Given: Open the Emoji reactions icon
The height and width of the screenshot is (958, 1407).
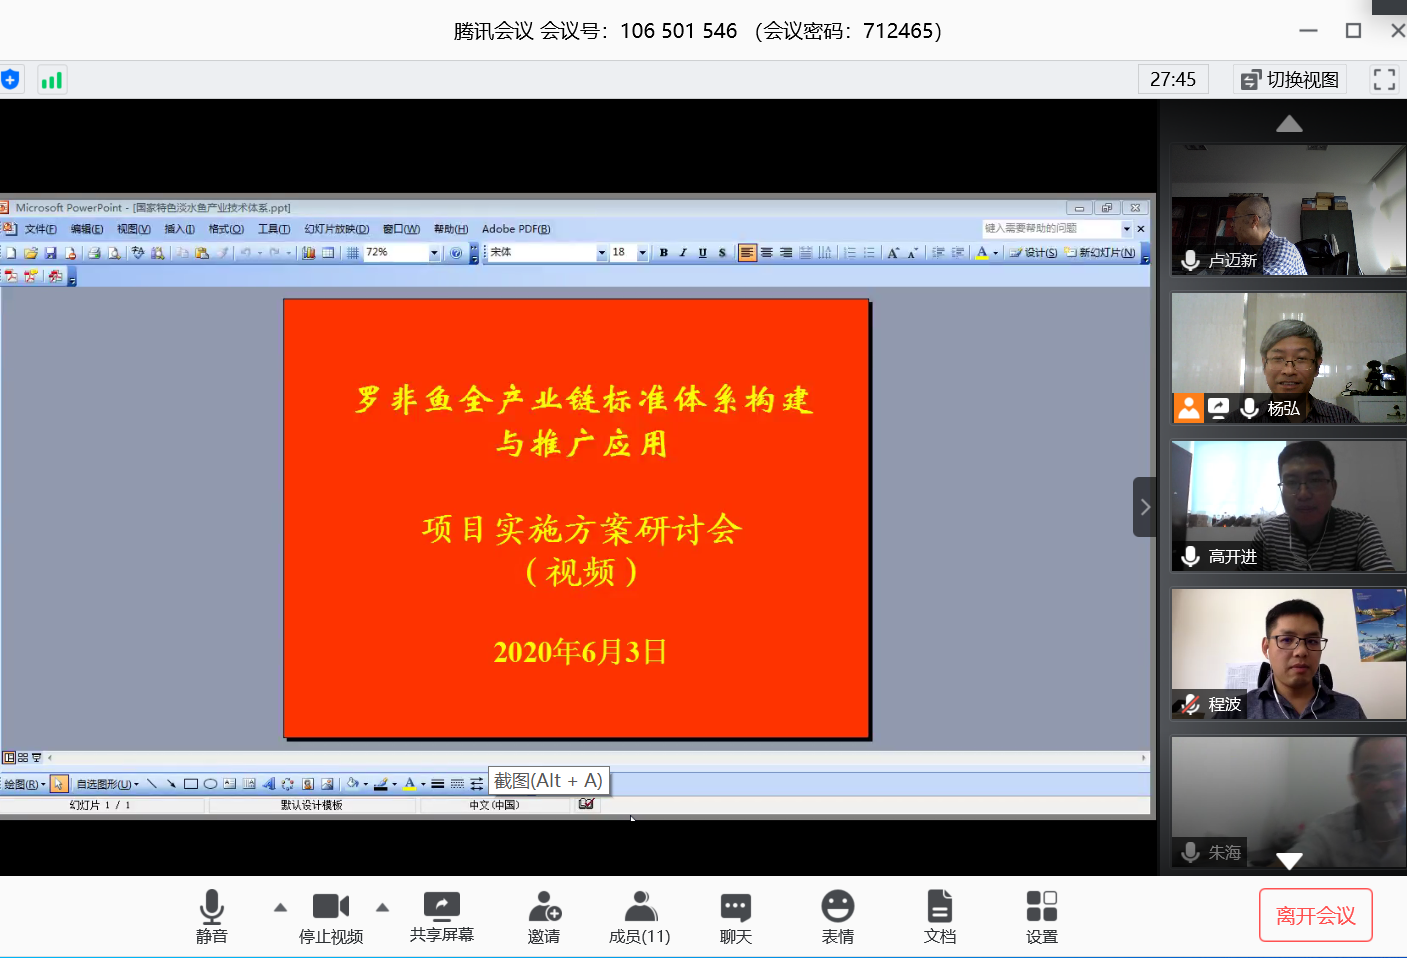Looking at the screenshot, I should [x=837, y=916].
